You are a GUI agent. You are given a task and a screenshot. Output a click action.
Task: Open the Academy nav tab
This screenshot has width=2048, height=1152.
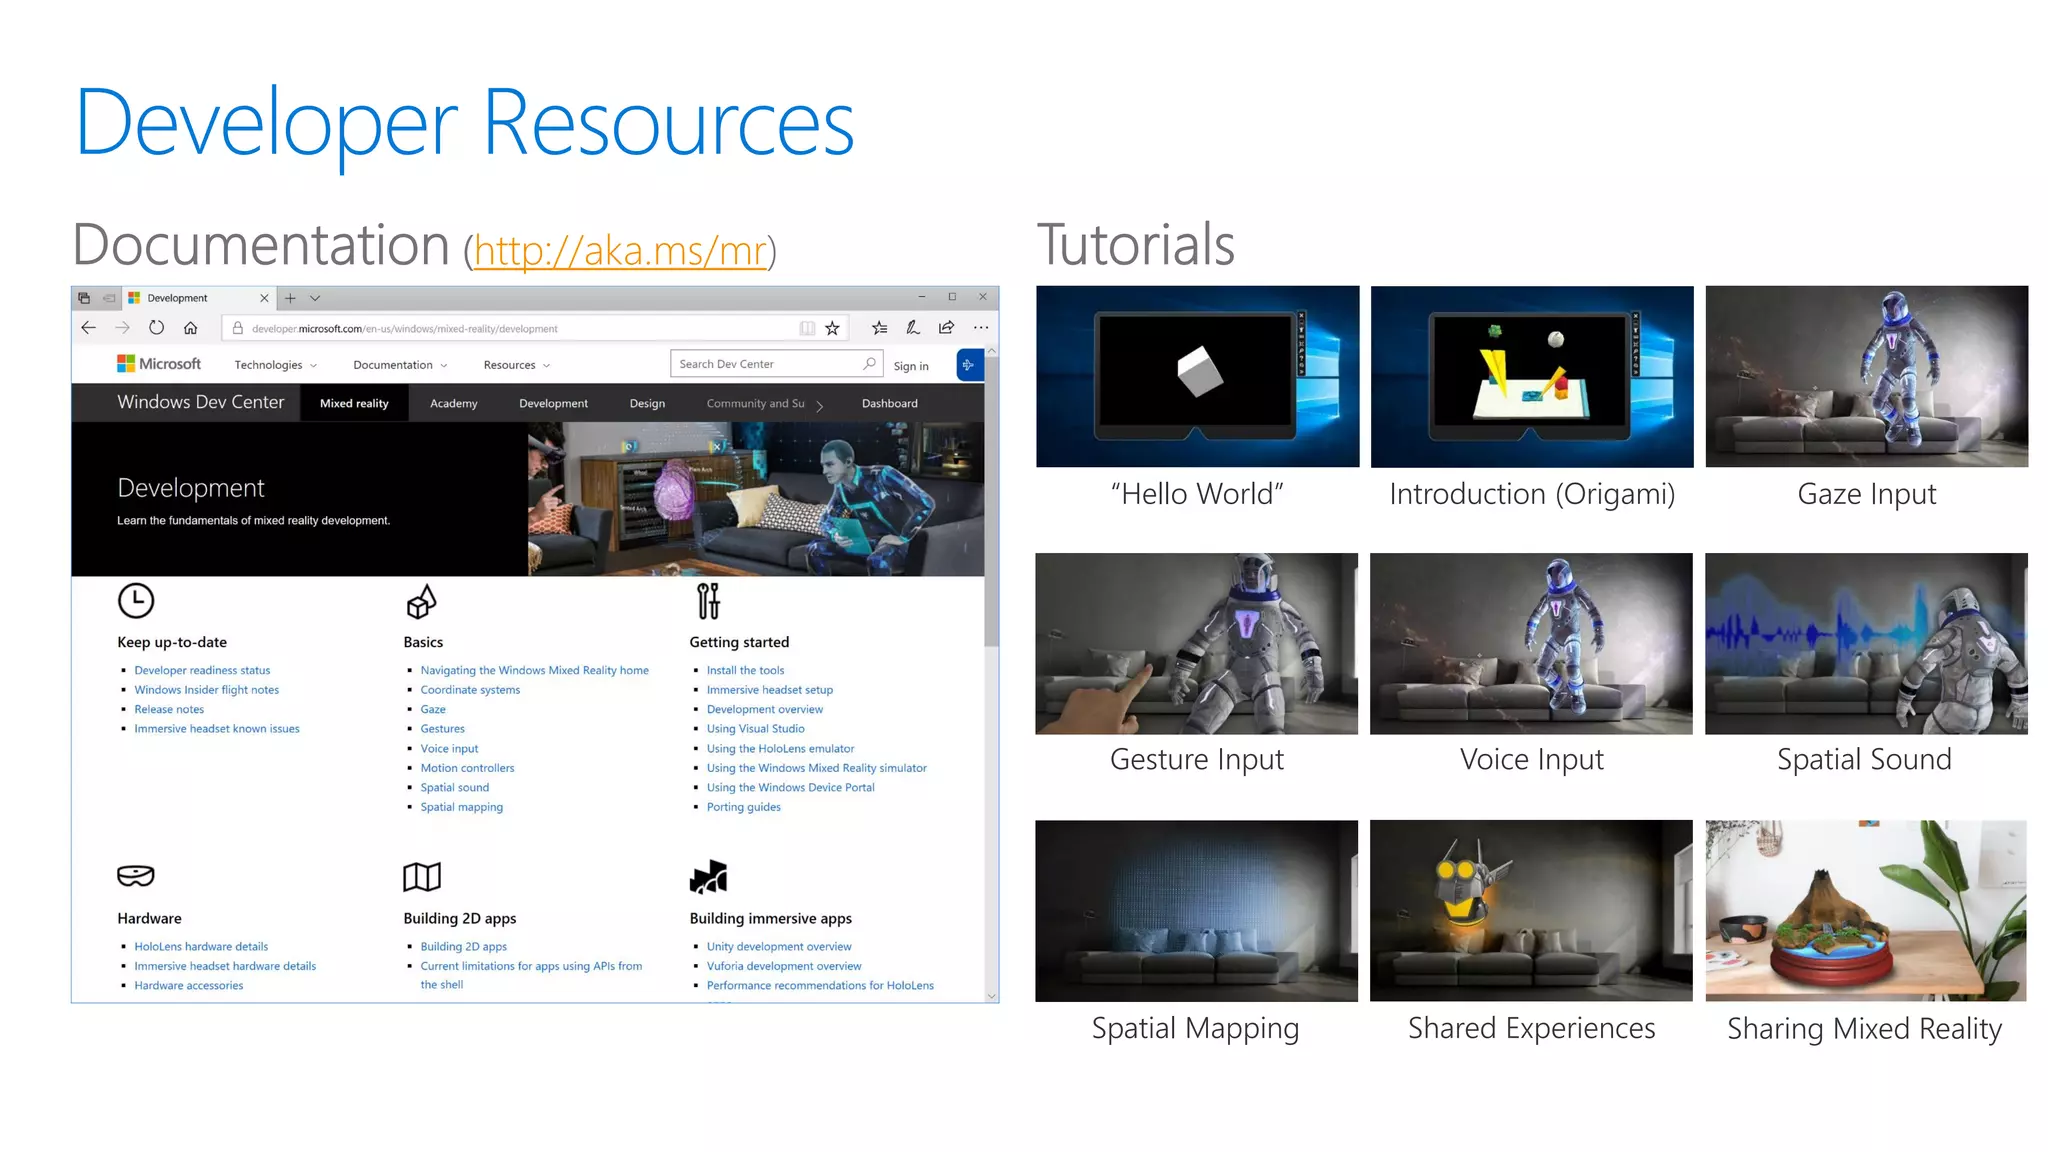coord(454,403)
